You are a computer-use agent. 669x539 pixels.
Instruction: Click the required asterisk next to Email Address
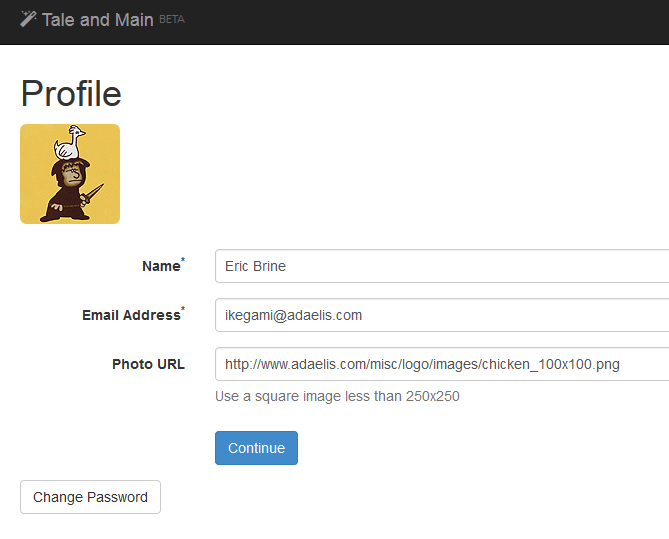[182, 309]
